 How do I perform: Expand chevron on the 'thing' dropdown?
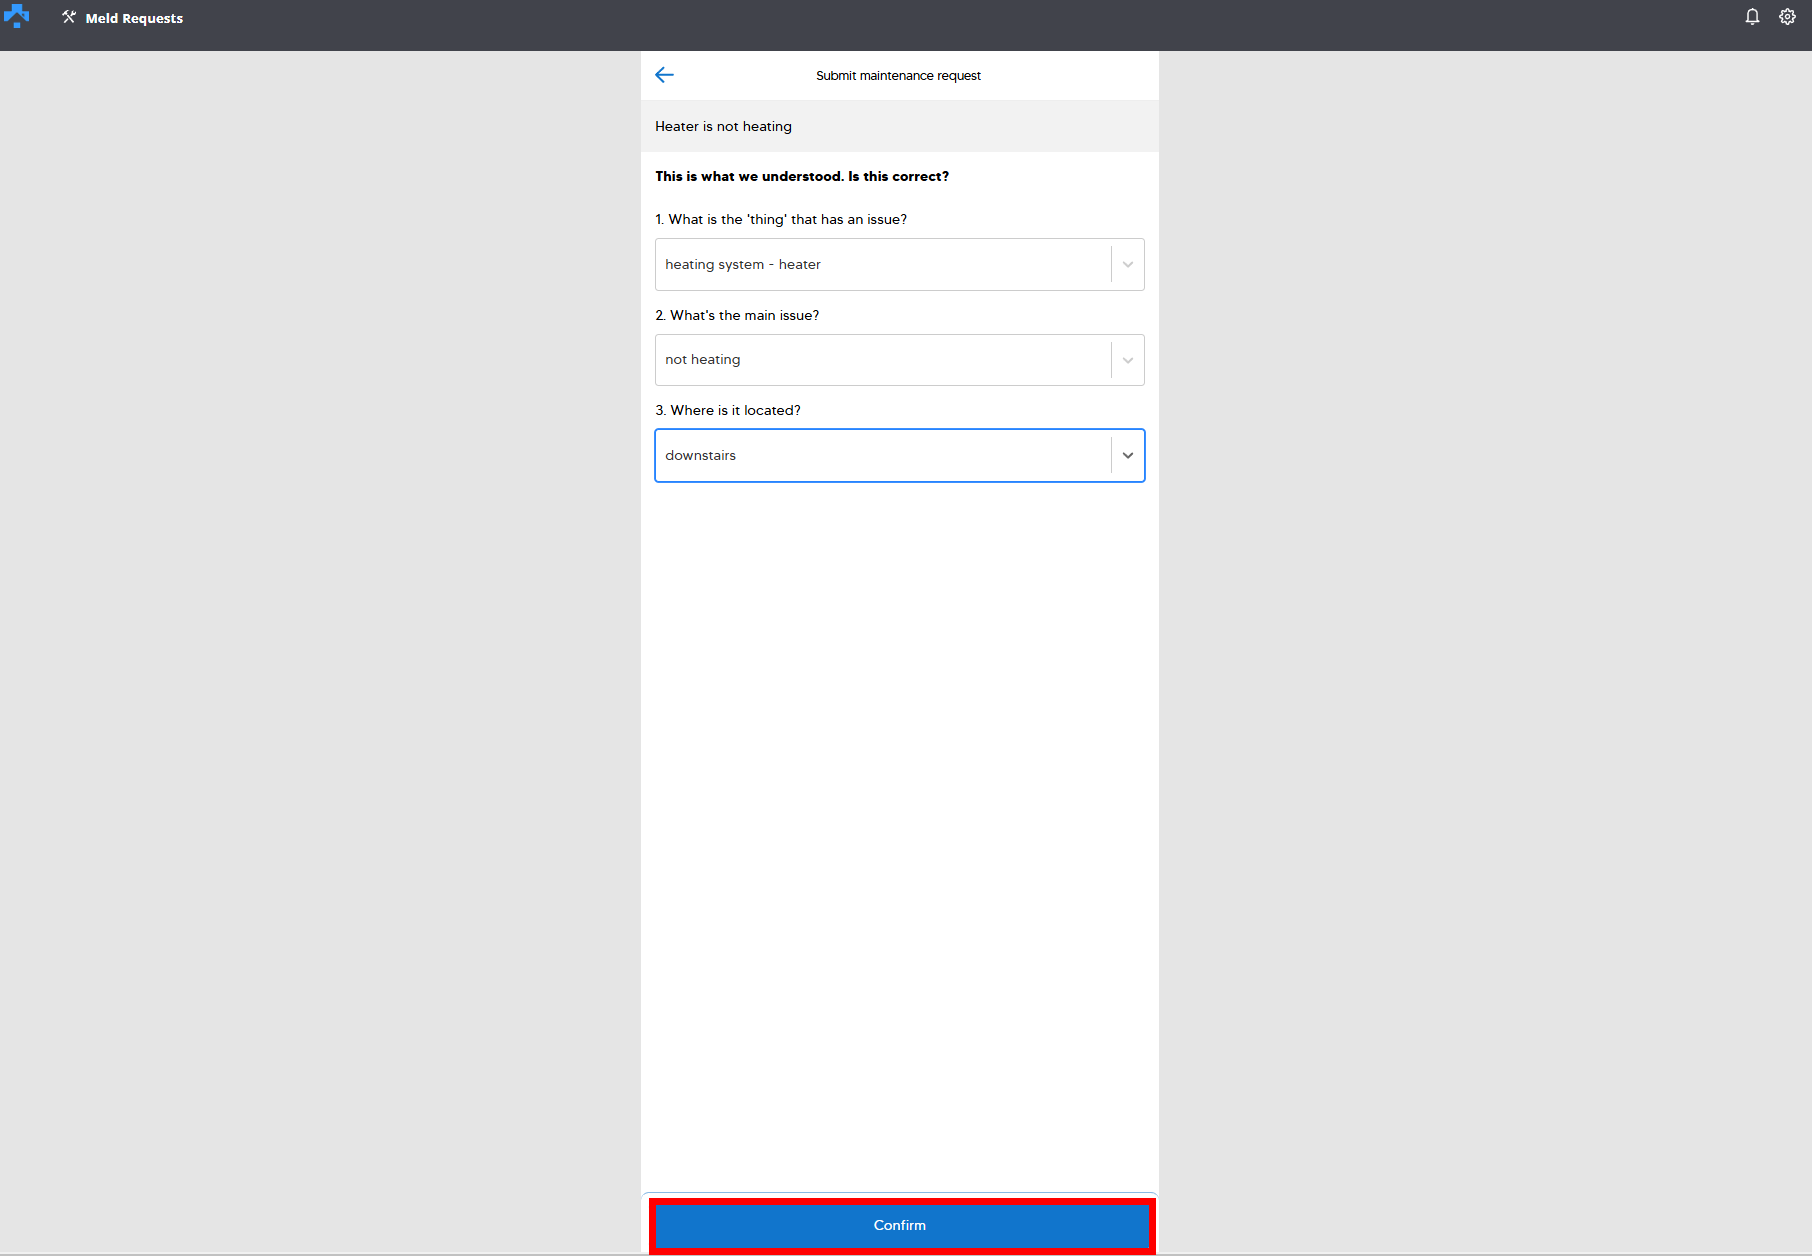point(1127,265)
